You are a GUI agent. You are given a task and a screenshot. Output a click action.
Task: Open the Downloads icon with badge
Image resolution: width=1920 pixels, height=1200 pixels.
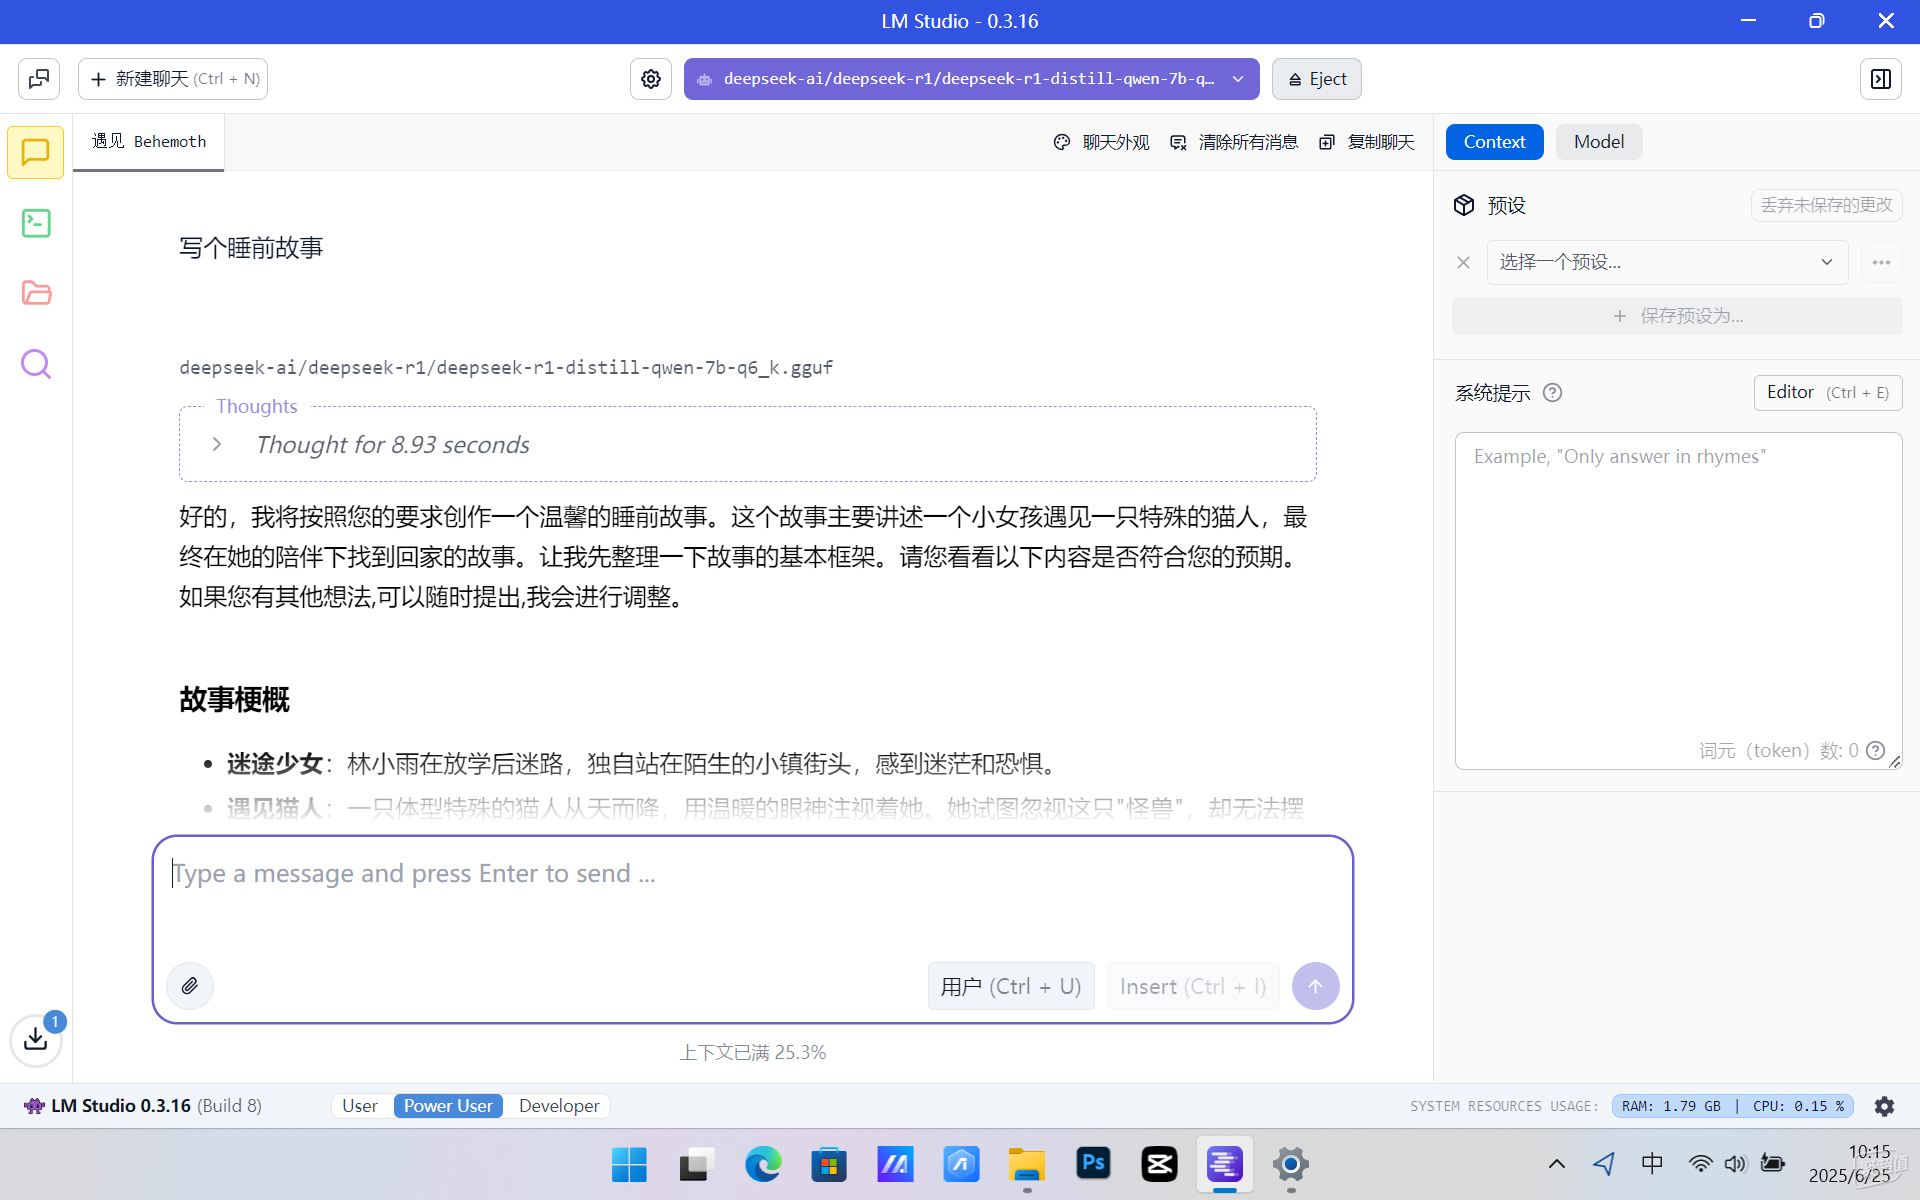click(36, 1039)
